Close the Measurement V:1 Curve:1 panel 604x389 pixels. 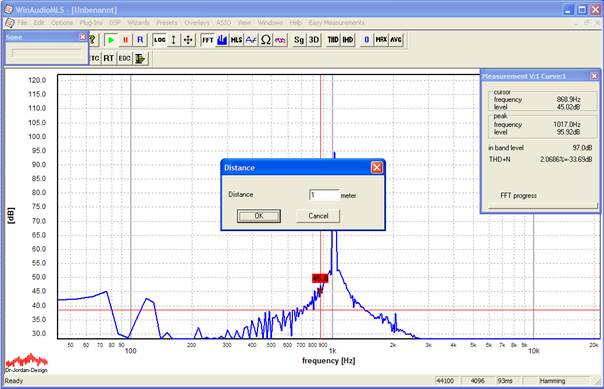pos(594,76)
